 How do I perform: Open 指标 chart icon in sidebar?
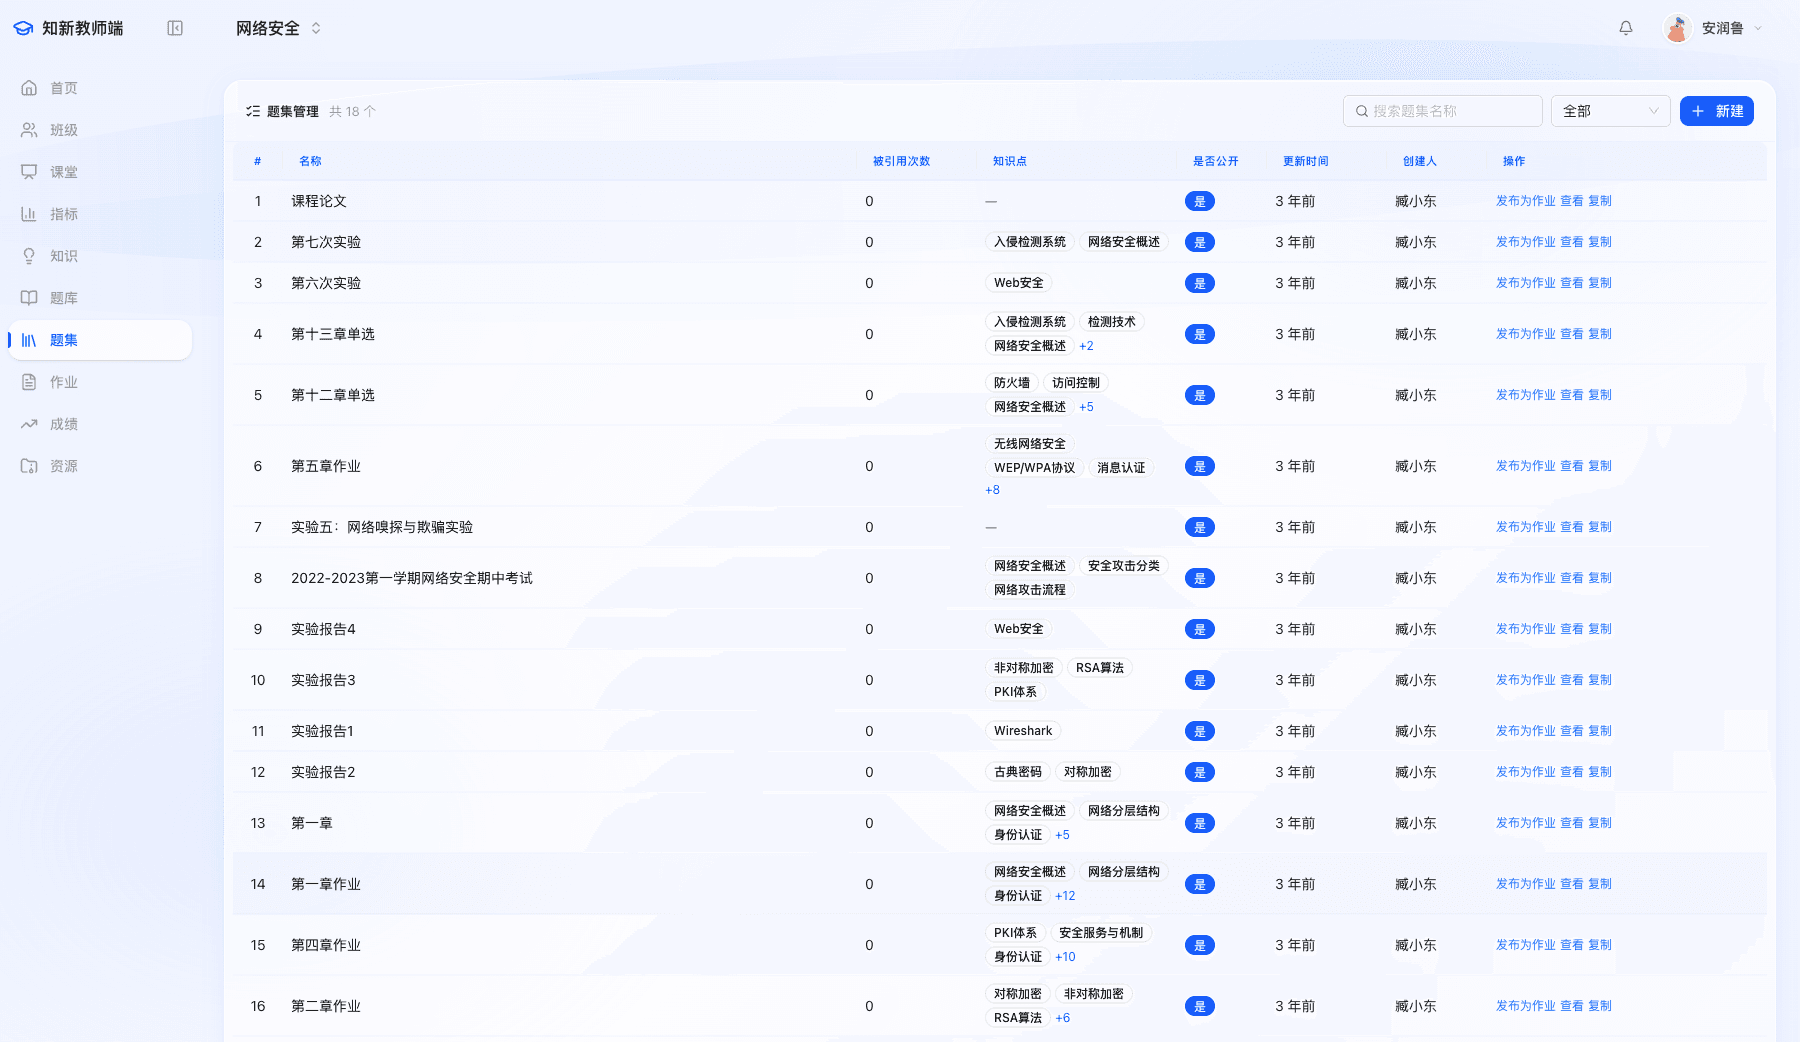point(30,214)
